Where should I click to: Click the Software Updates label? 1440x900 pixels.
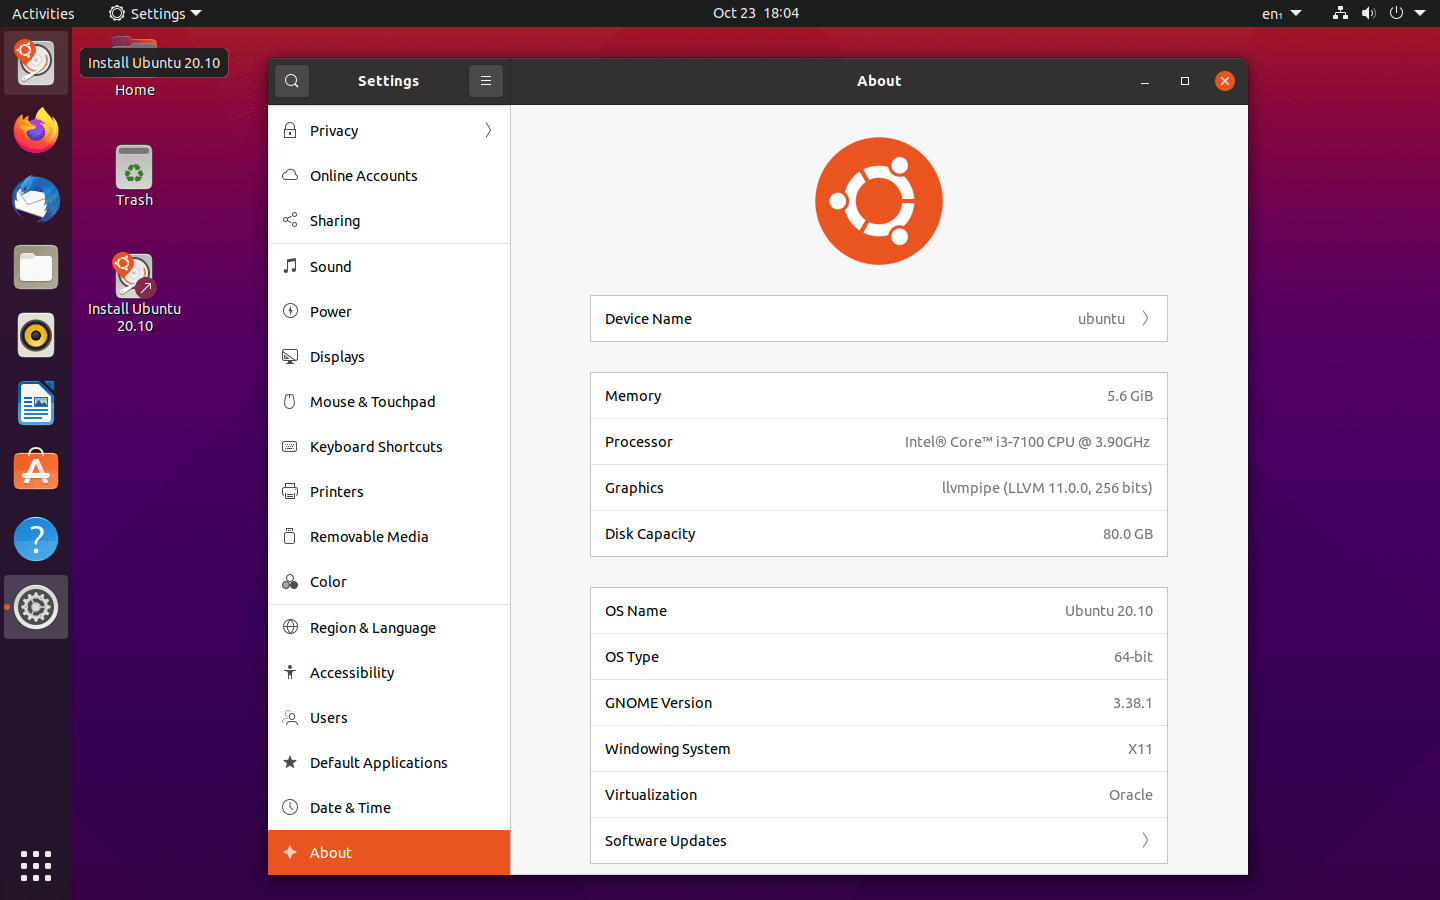pyautogui.click(x=666, y=841)
